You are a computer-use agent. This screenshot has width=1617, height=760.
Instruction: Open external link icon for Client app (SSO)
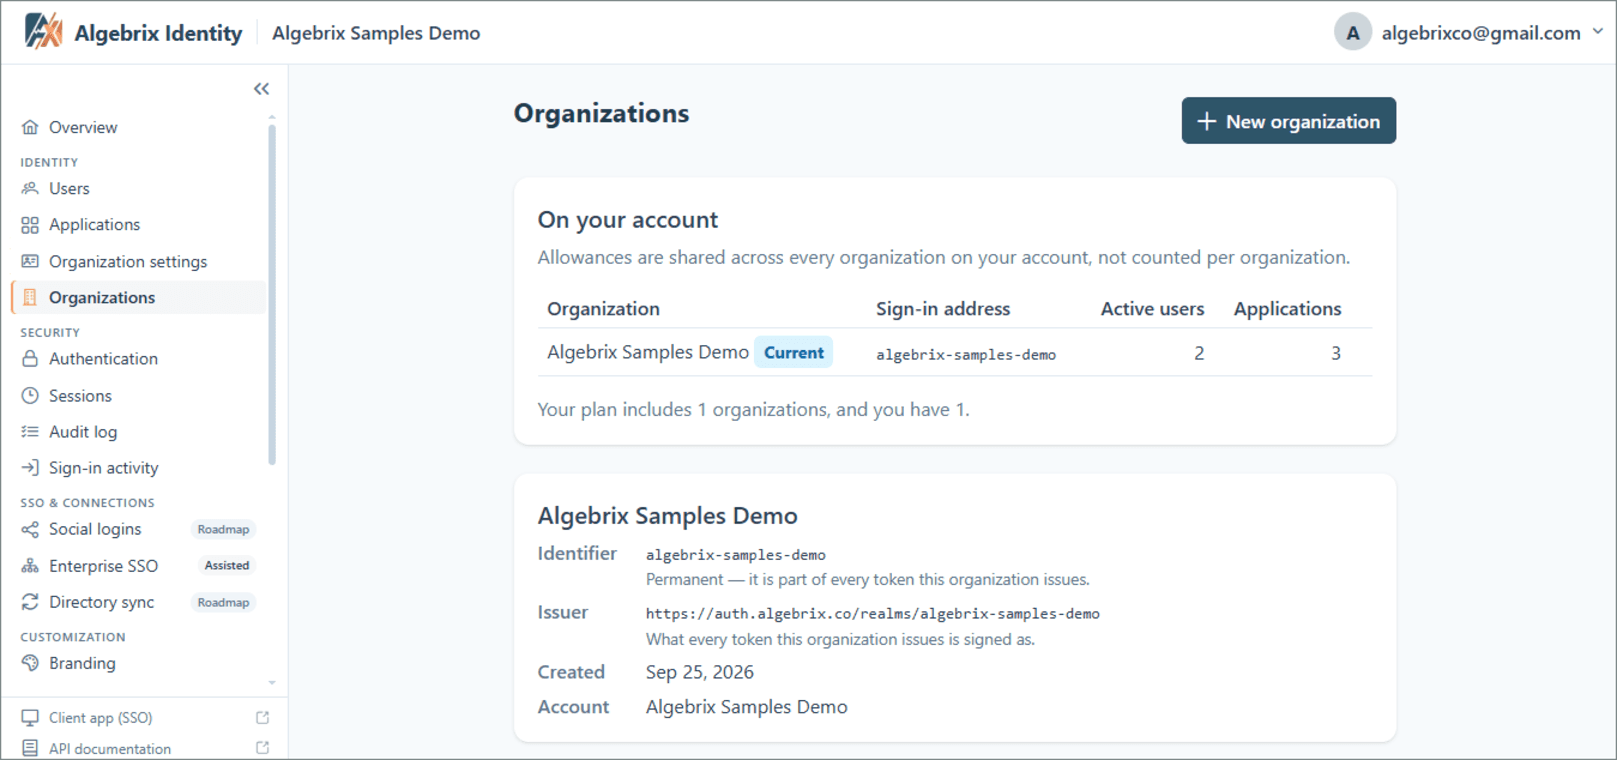(x=262, y=718)
